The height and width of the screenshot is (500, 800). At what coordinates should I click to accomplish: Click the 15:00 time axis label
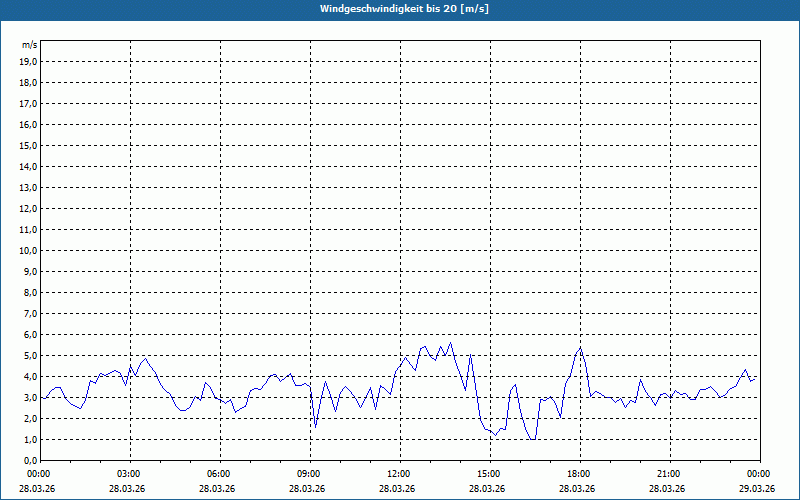(x=489, y=474)
